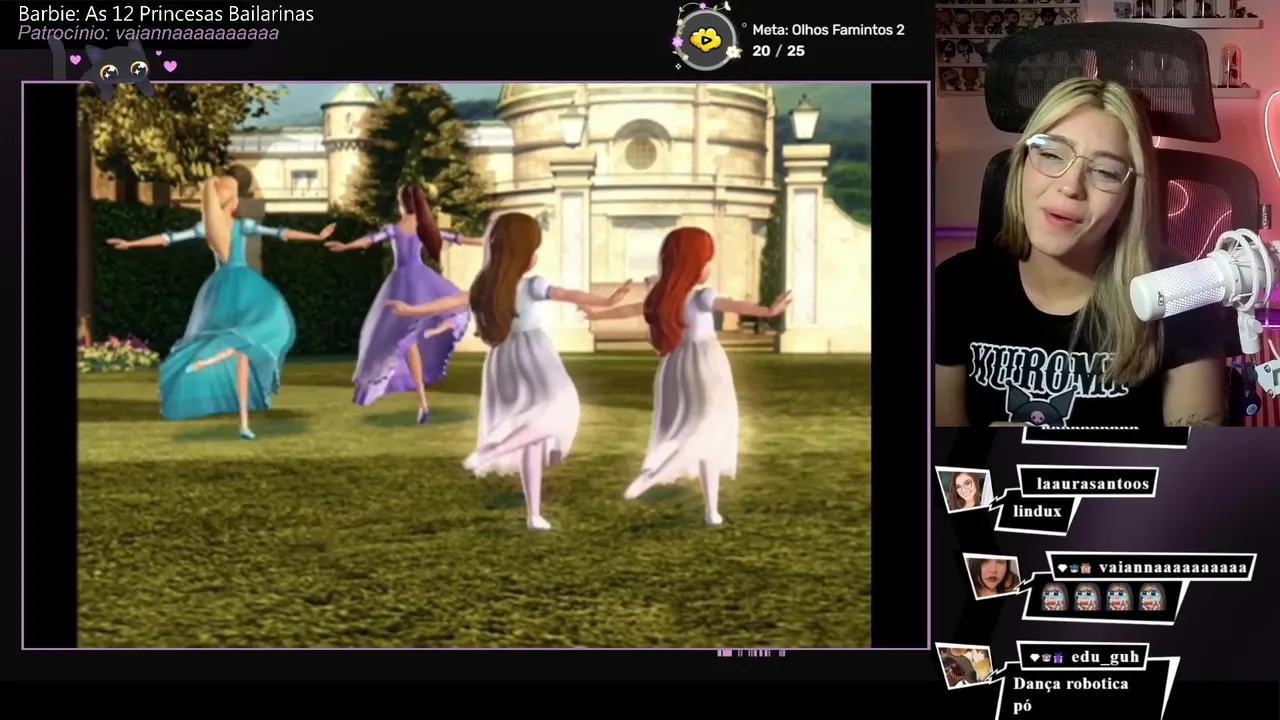Click the chat message 'Dança robotica pó'
The image size is (1280, 720).
tap(1070, 695)
